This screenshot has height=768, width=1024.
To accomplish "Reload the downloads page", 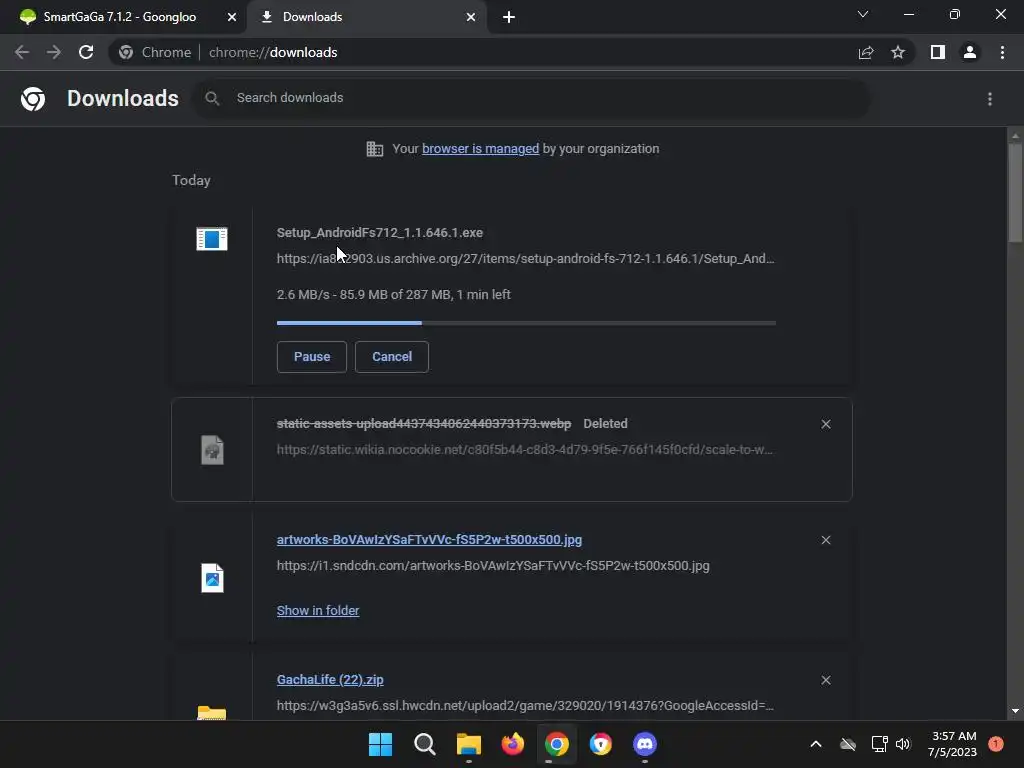I will 86,52.
